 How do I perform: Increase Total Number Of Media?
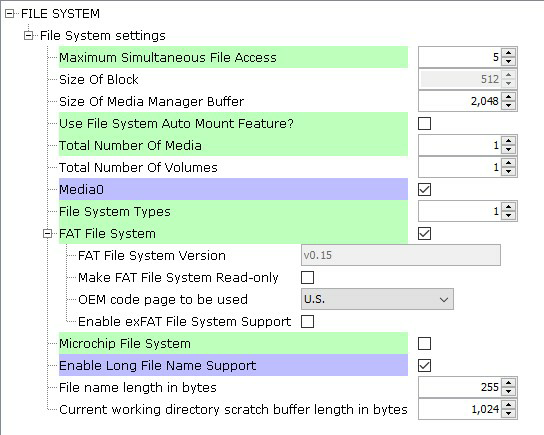pyautogui.click(x=509, y=141)
